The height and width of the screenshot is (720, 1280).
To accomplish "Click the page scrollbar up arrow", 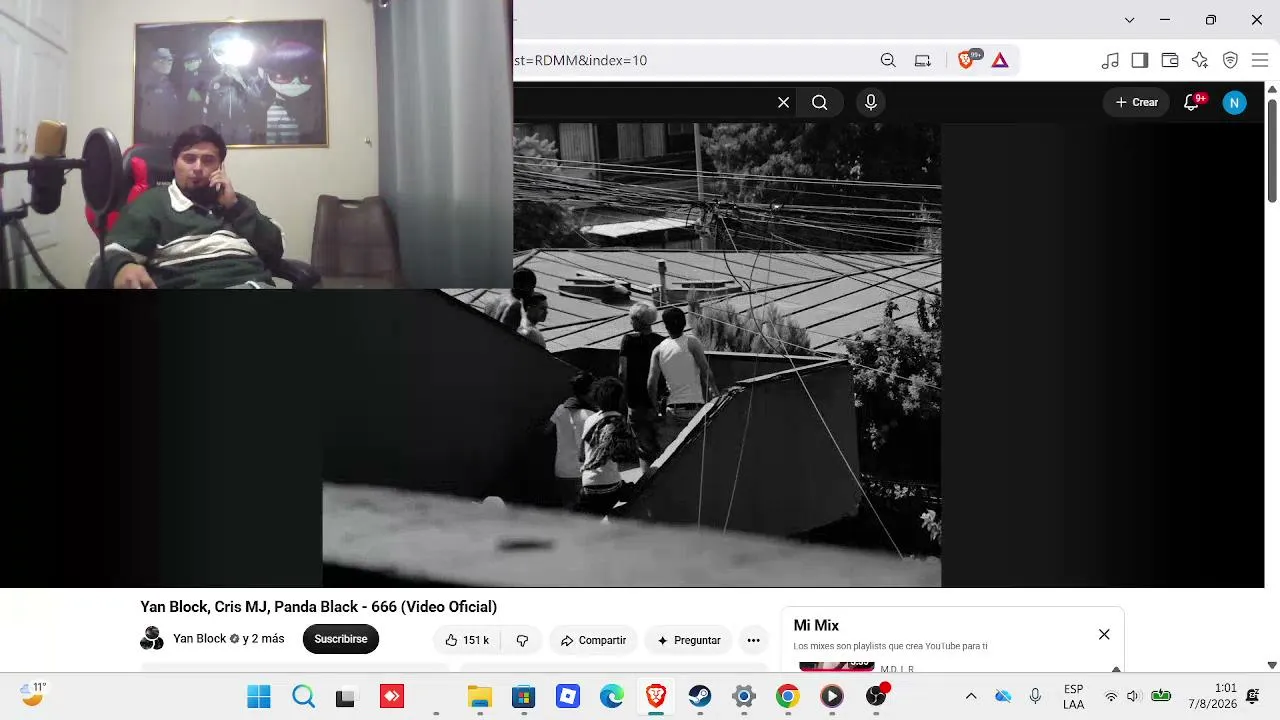I will click(x=1272, y=89).
